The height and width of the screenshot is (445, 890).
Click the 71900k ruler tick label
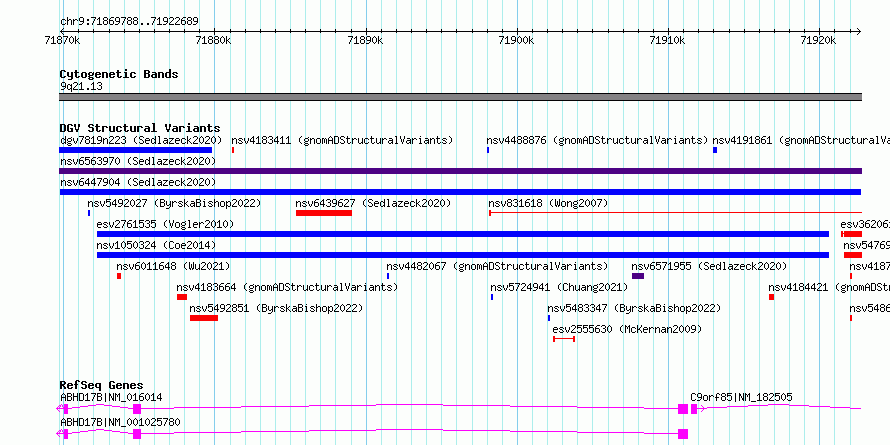point(516,40)
